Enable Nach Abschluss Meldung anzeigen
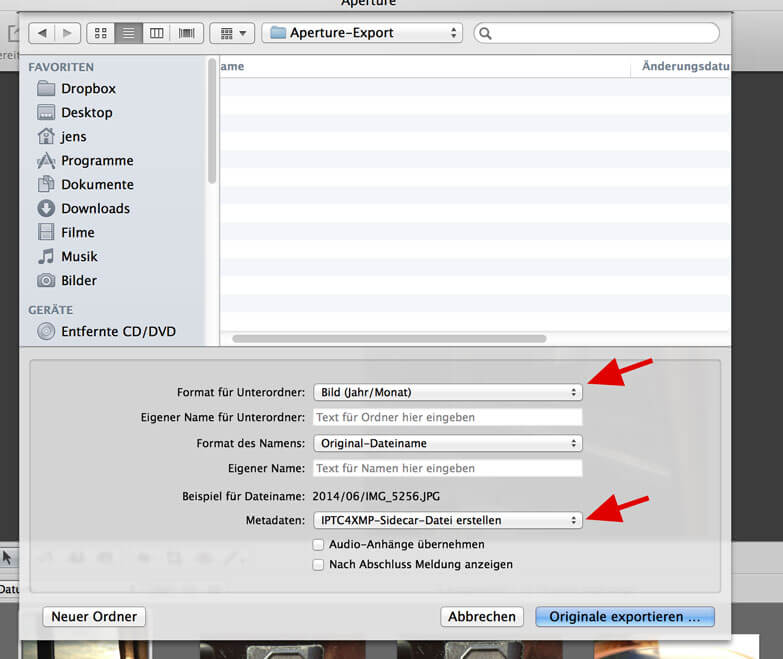The height and width of the screenshot is (659, 783). coord(319,565)
